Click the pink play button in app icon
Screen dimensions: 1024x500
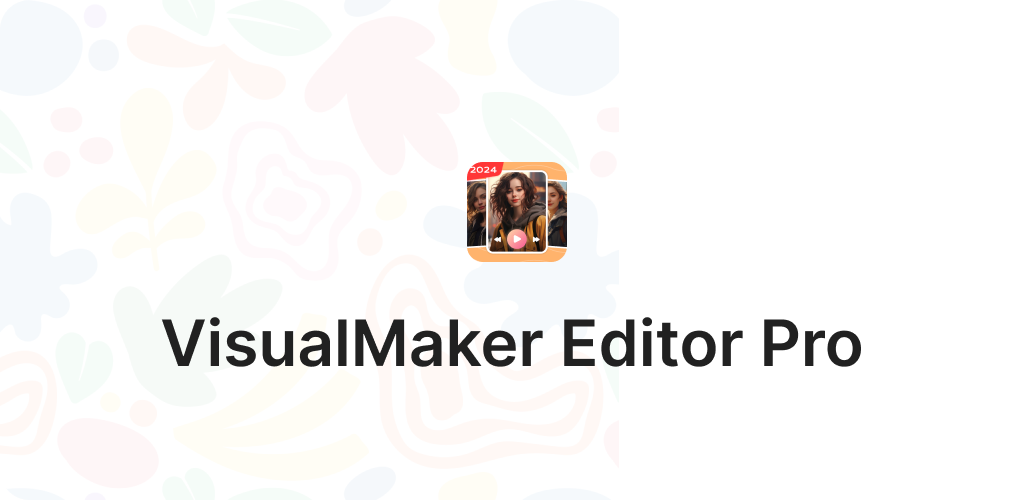click(517, 240)
